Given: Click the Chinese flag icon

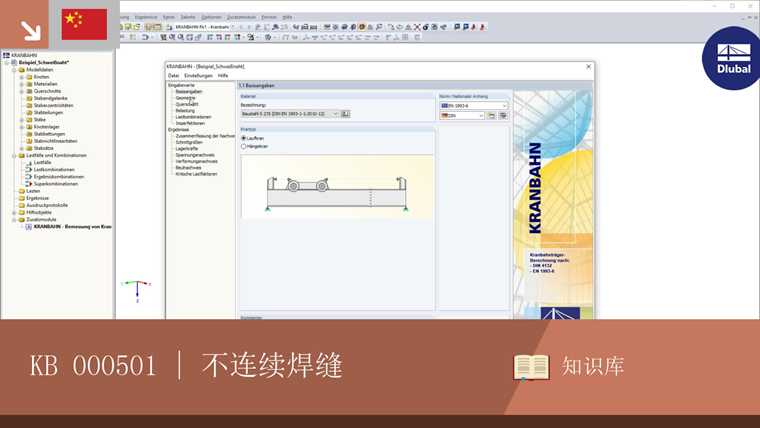Looking at the screenshot, I should pyautogui.click(x=84, y=24).
